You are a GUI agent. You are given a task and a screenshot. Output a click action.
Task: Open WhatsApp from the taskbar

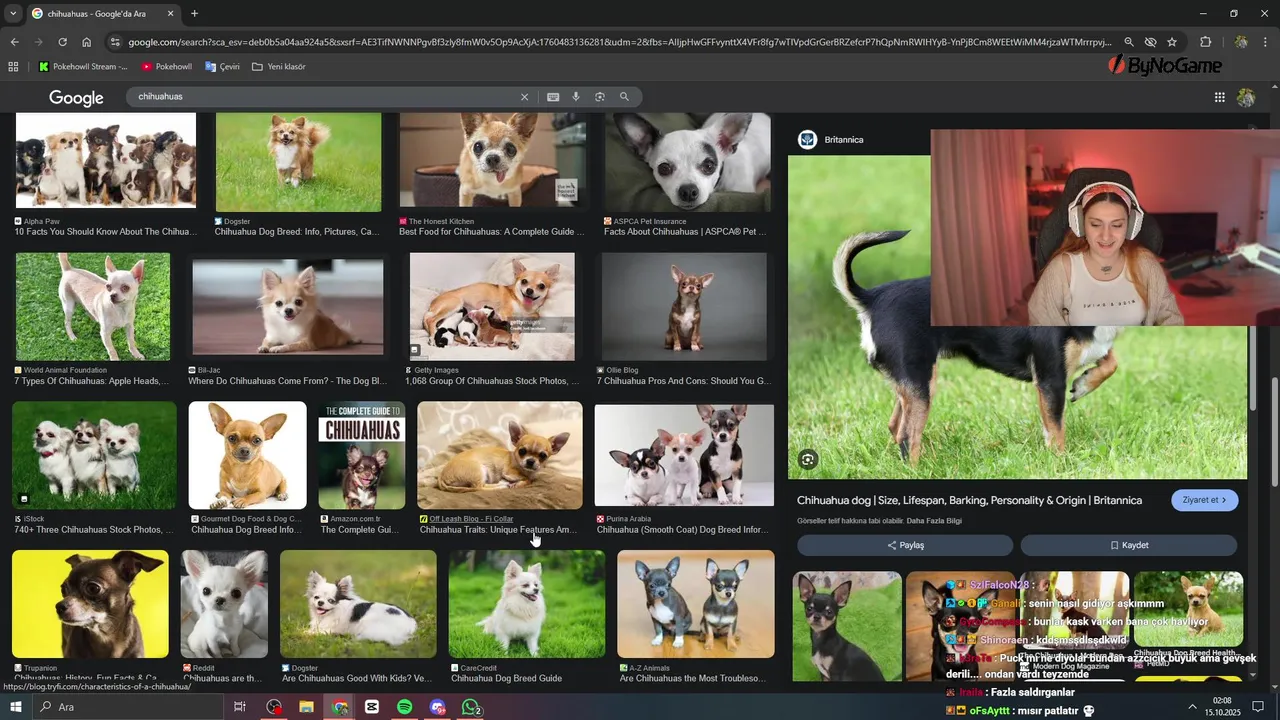click(470, 707)
